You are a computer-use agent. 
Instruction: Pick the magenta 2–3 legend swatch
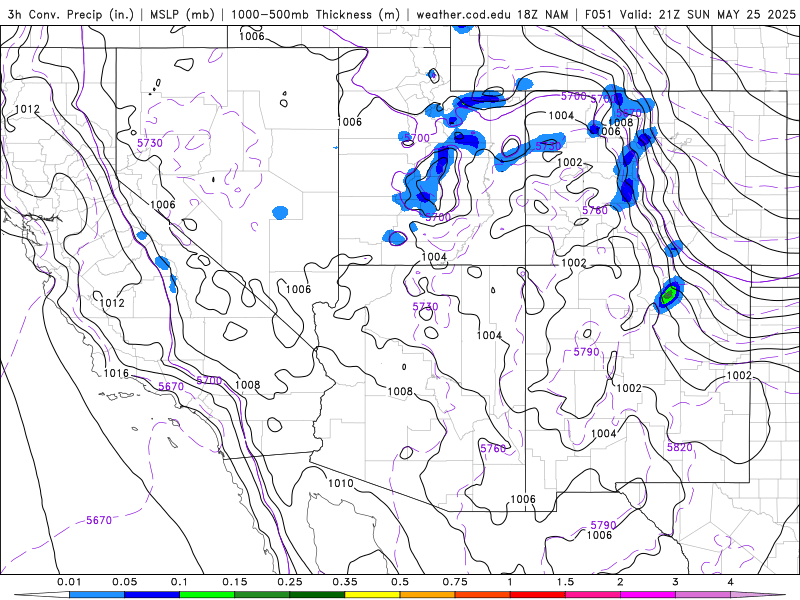click(x=648, y=595)
